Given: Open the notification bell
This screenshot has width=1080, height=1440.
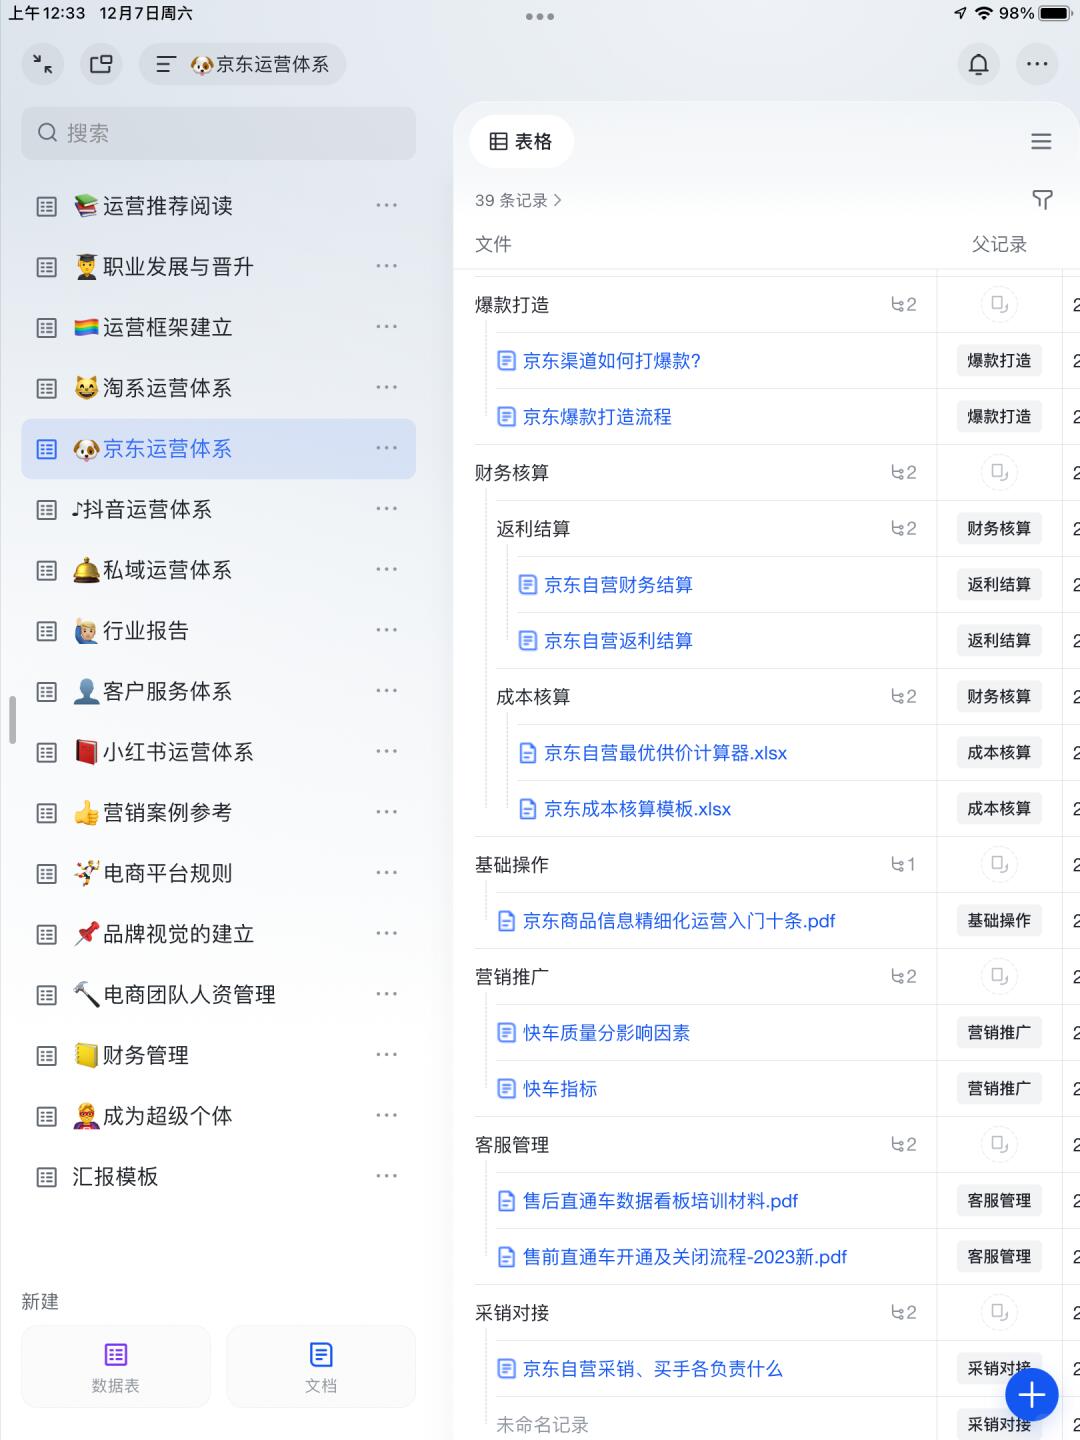Looking at the screenshot, I should tap(979, 64).
